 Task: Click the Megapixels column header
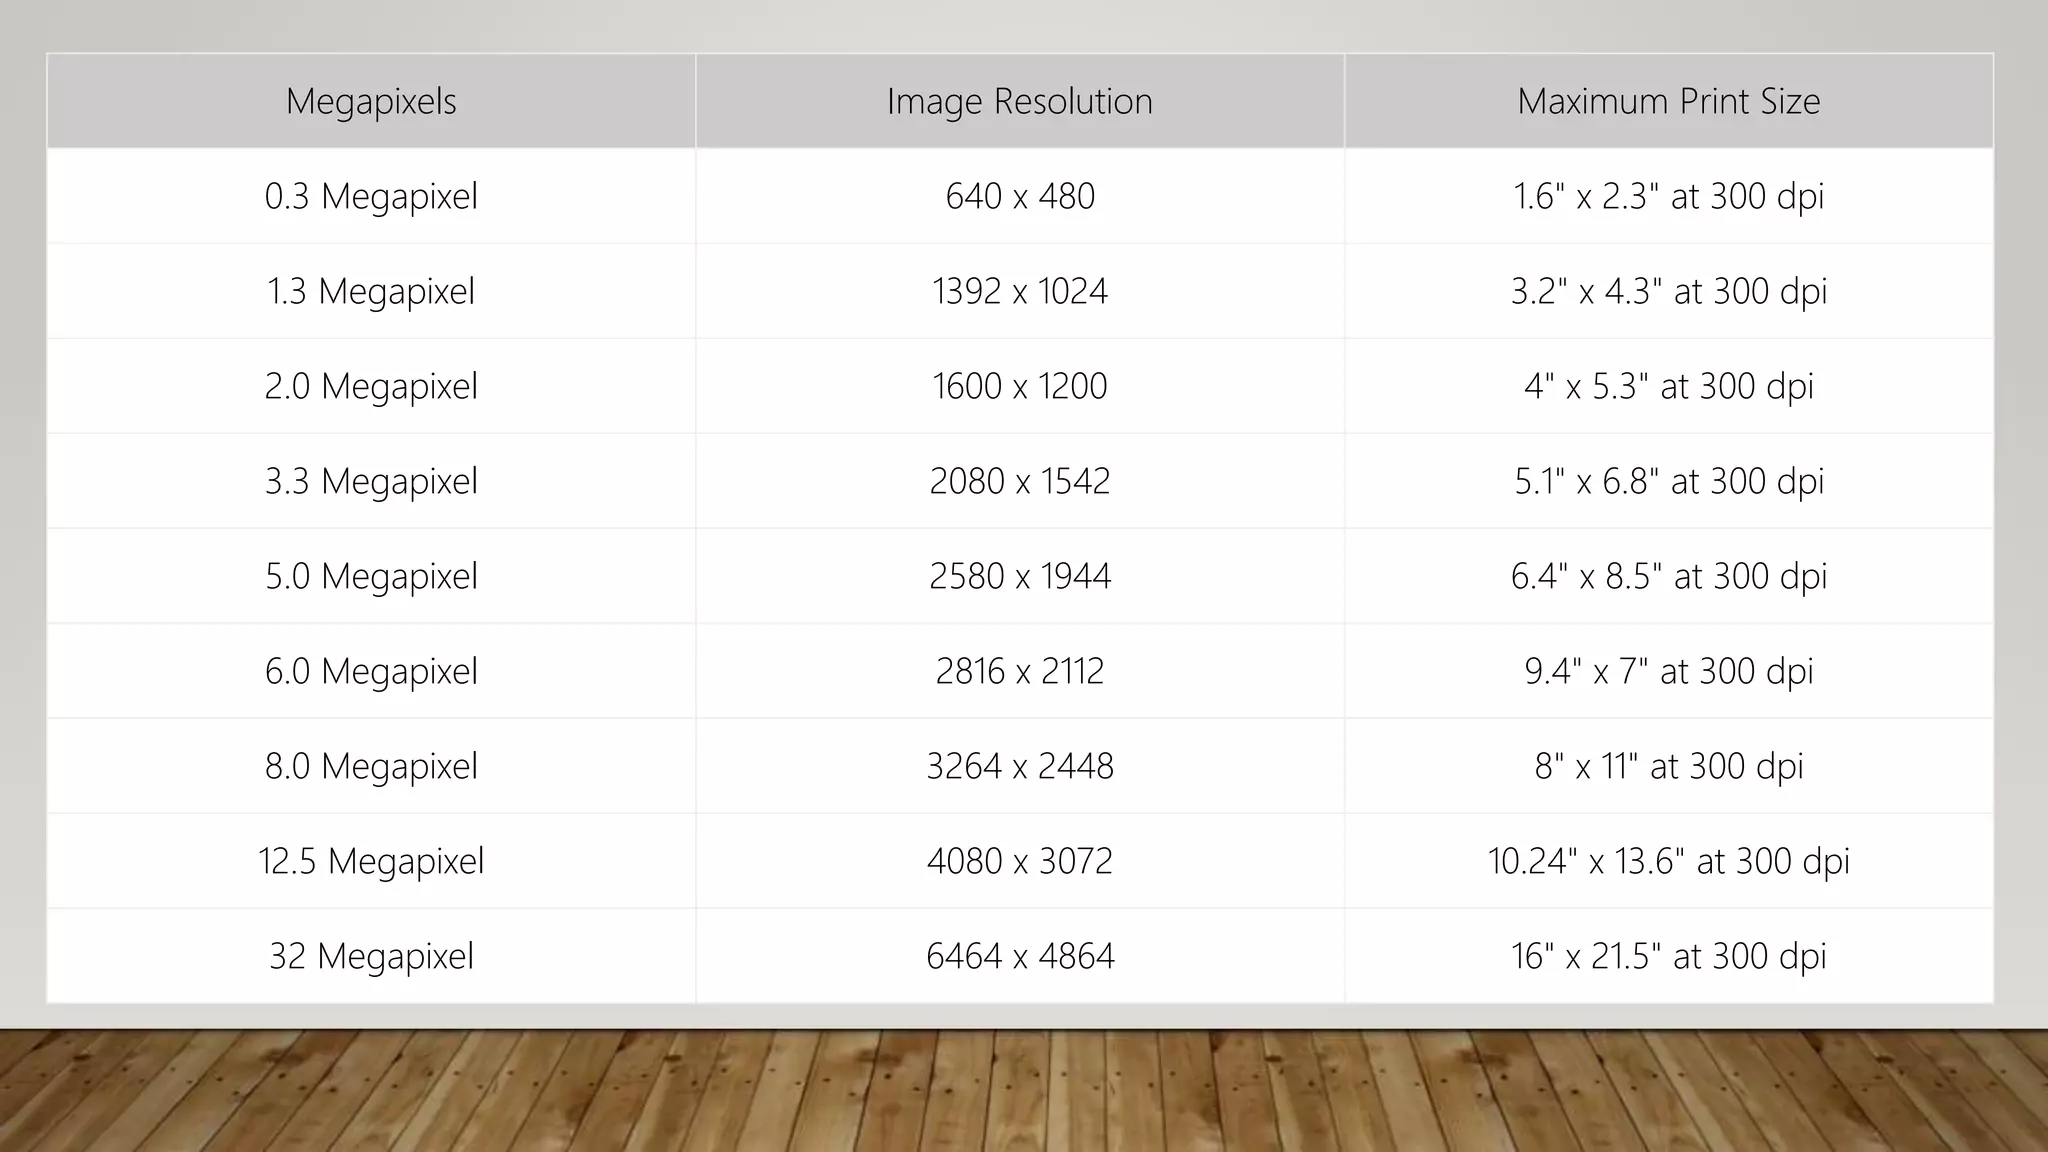[371, 101]
